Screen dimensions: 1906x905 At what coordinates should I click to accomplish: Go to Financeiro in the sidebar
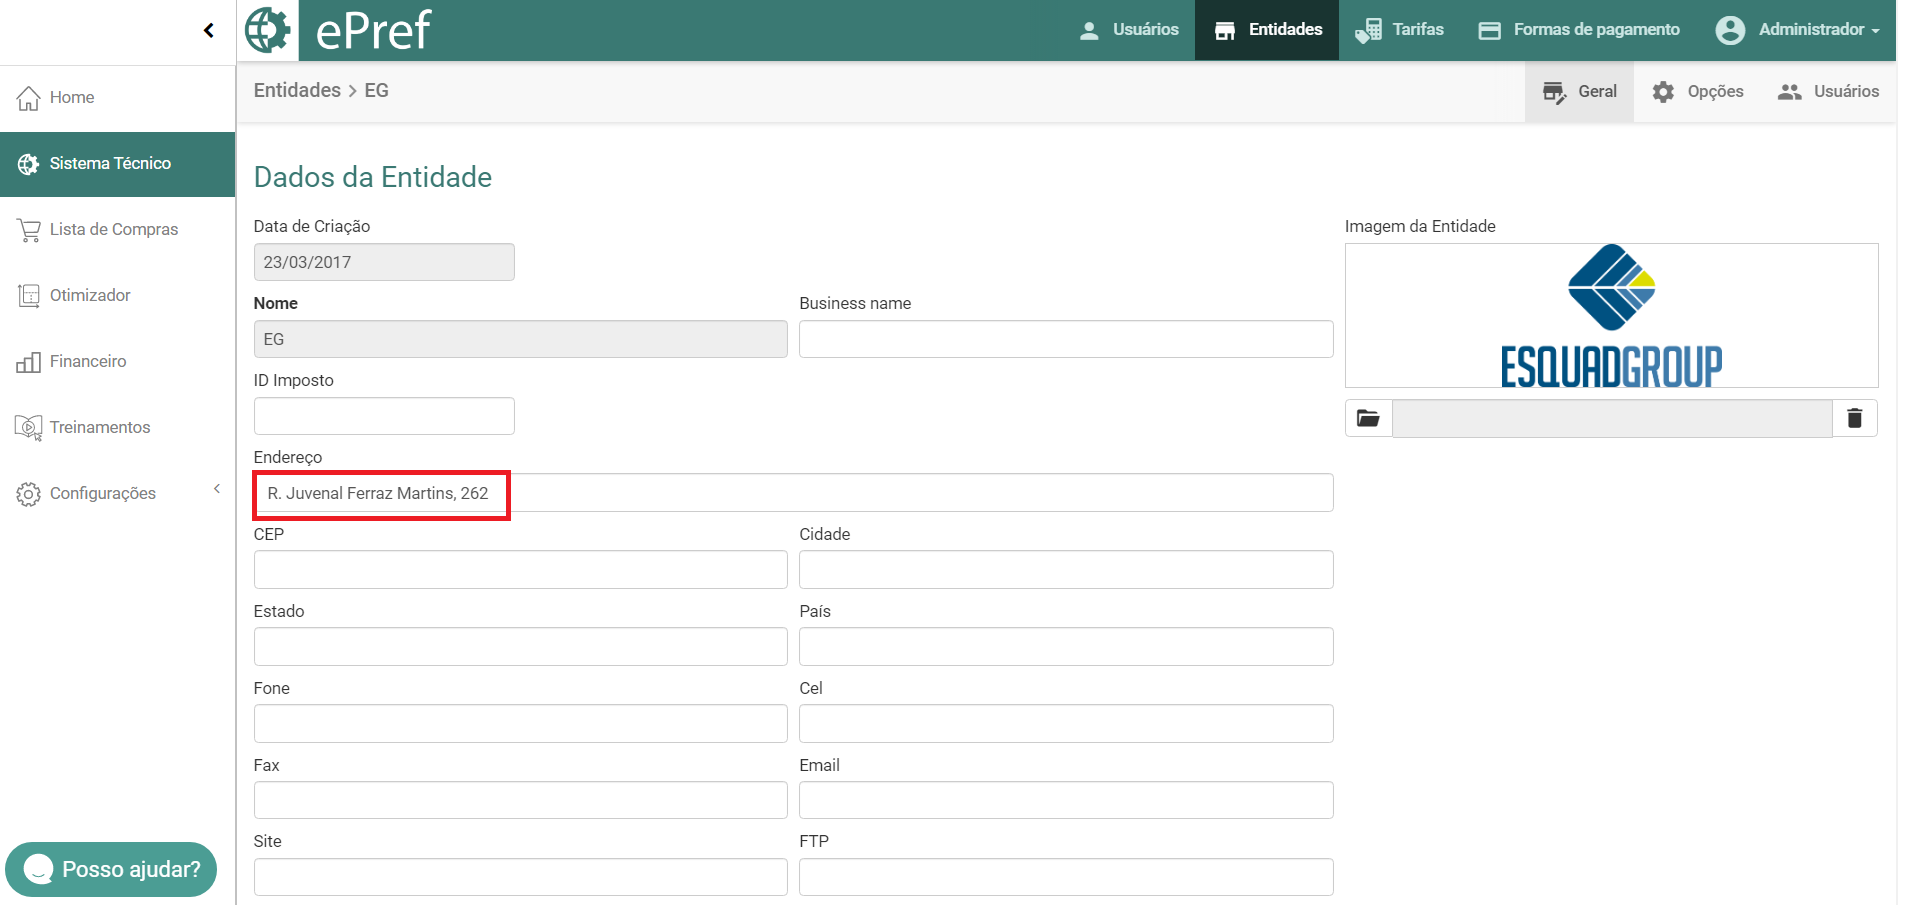88,361
